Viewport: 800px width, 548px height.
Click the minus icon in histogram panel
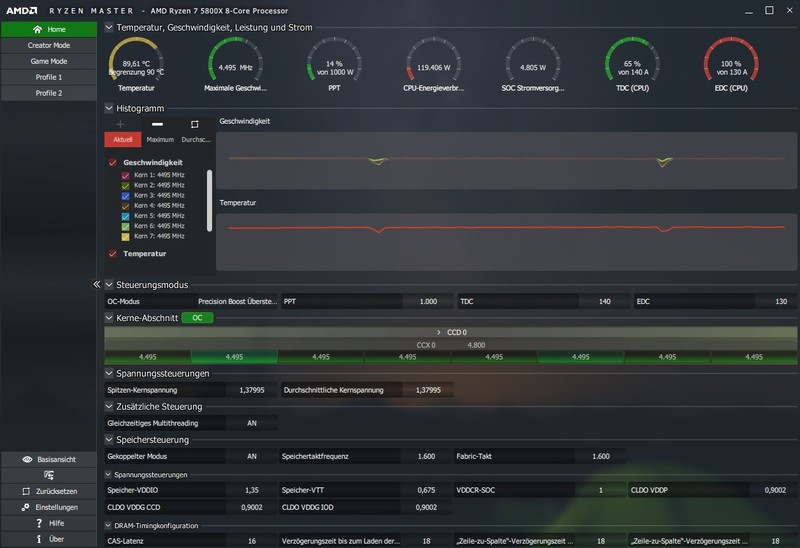(157, 124)
